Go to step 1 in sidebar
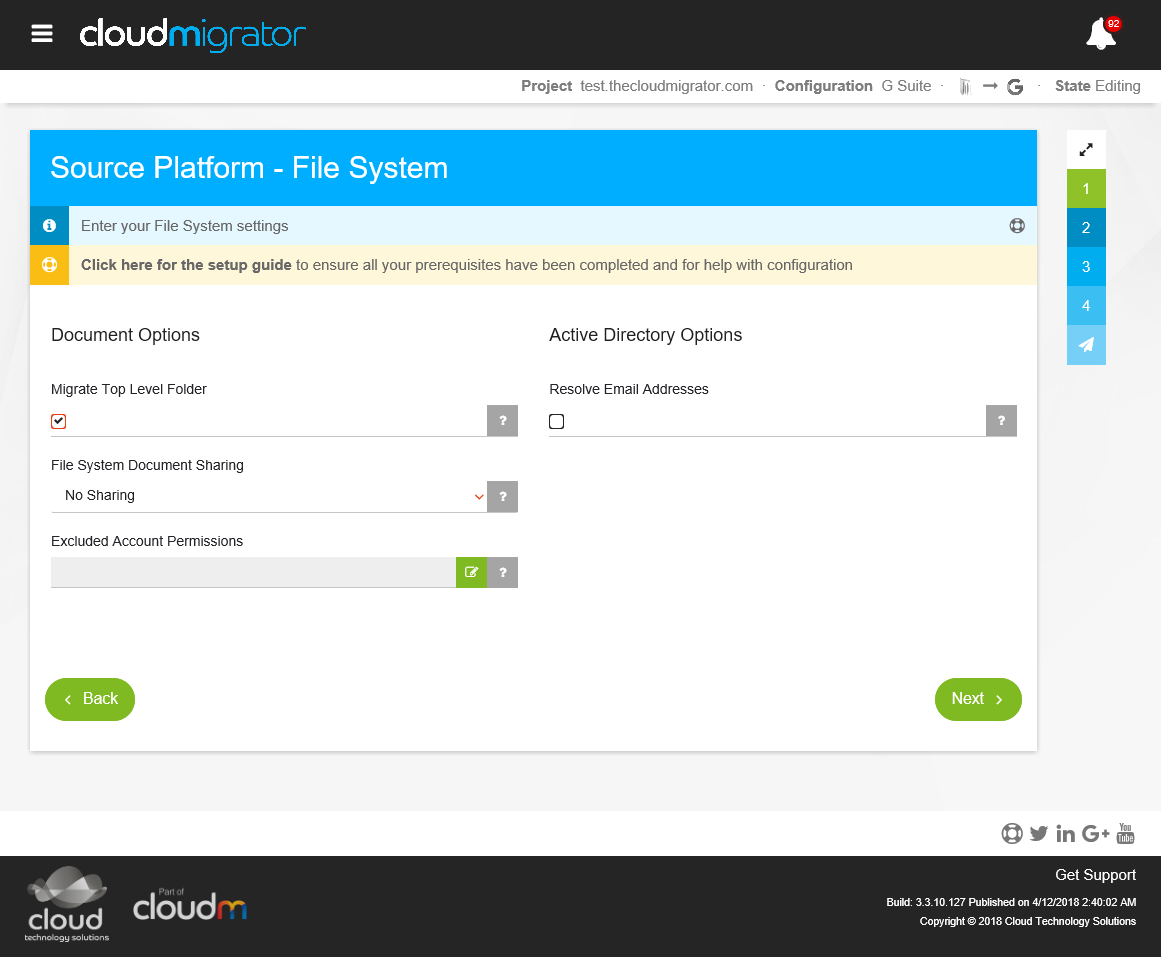 coord(1086,189)
